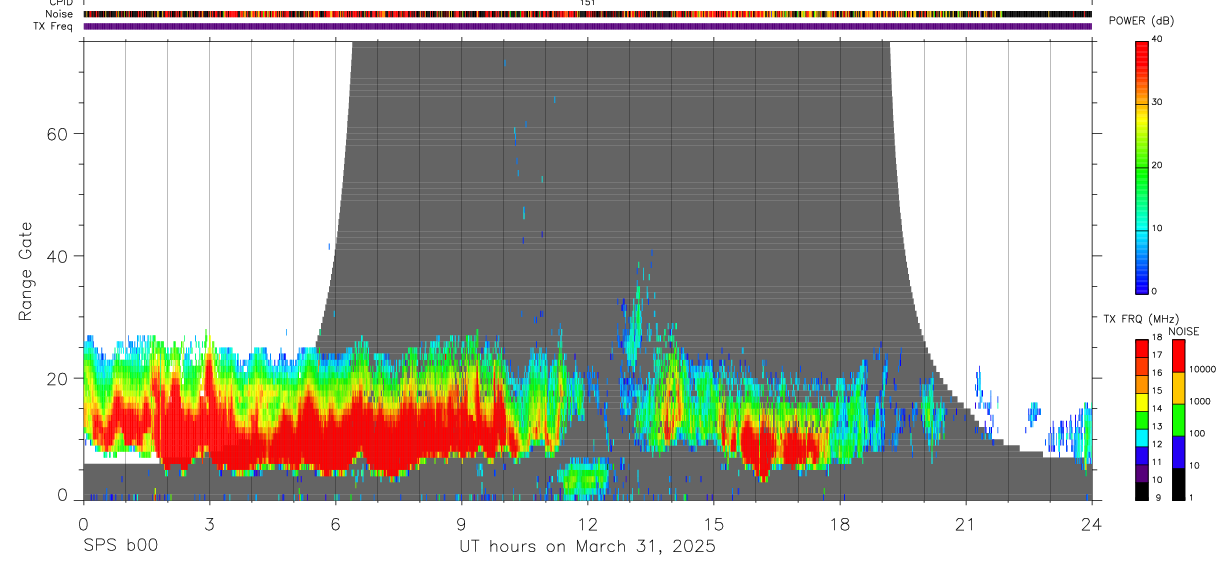
Task: Click the 10 tick label on the power scale
Action: click(1158, 228)
